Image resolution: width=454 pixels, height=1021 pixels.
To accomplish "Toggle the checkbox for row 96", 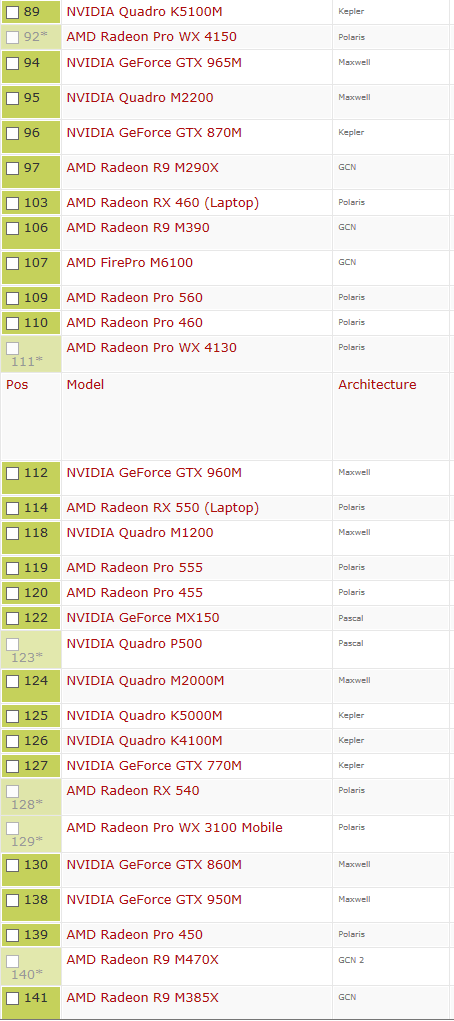I will 12,133.
